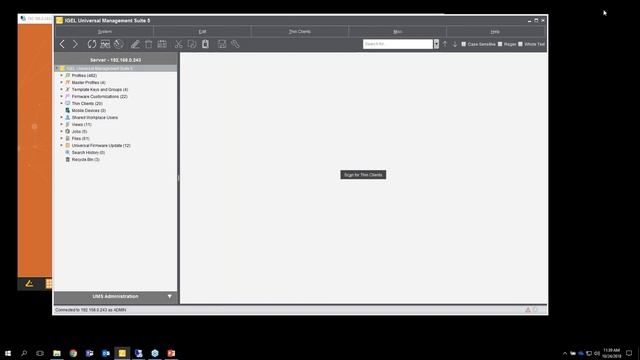Go back with the left arrow toolbar icon
This screenshot has width=640, height=360.
pos(62,44)
